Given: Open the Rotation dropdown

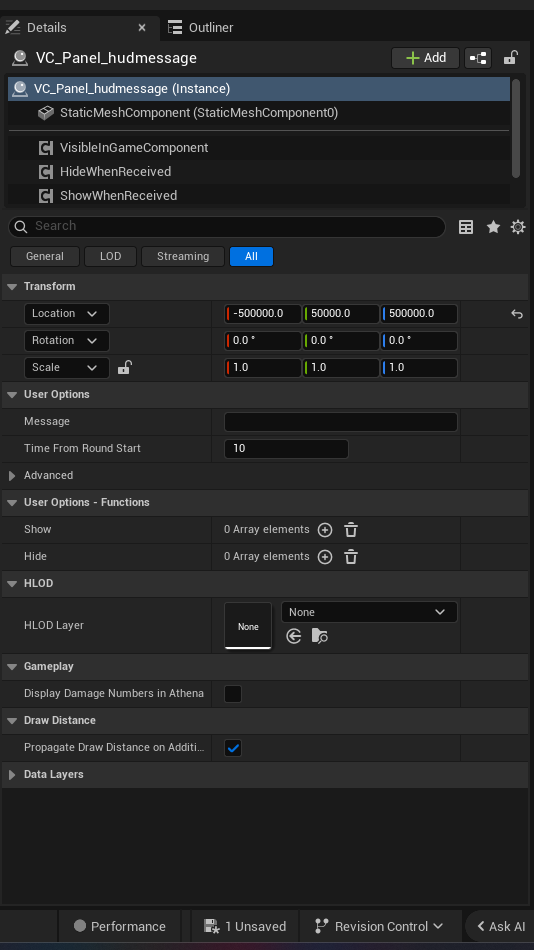Looking at the screenshot, I should tap(67, 340).
